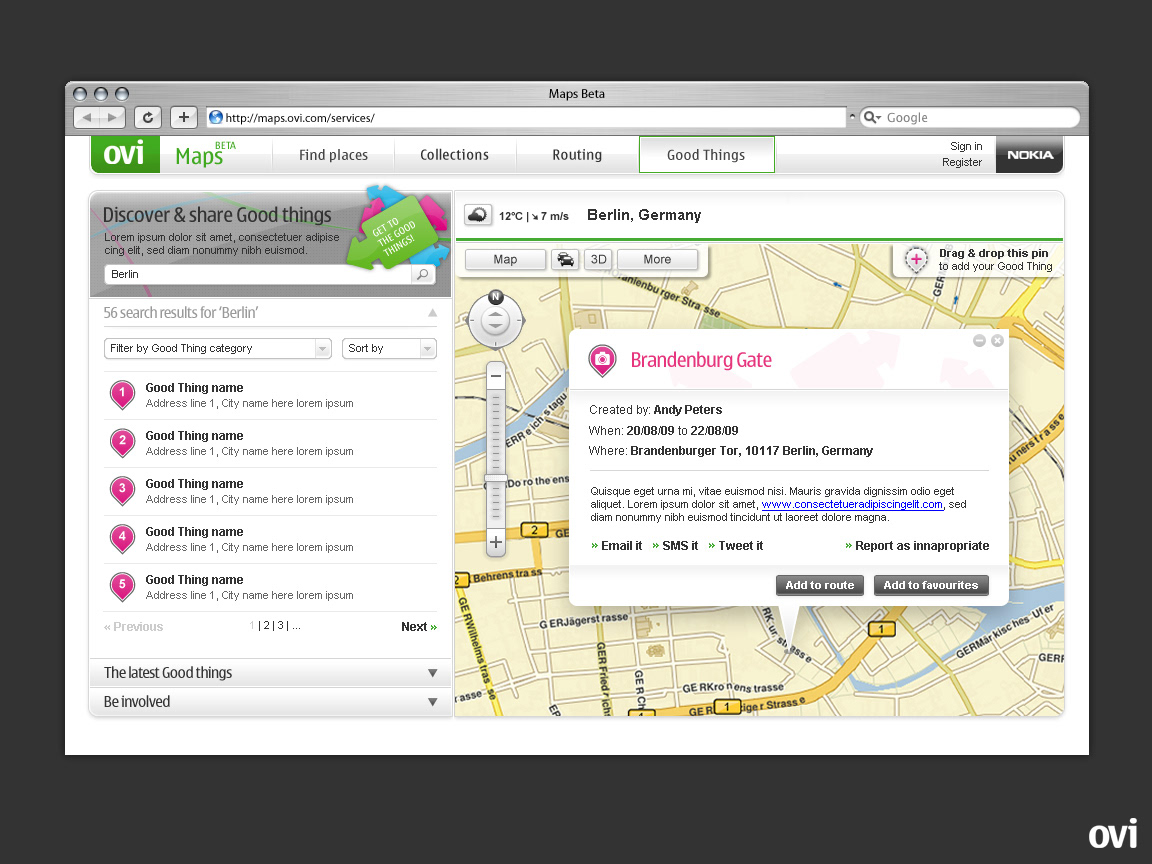Click the map zoom slider handle
This screenshot has width=1152, height=864.
tap(496, 480)
